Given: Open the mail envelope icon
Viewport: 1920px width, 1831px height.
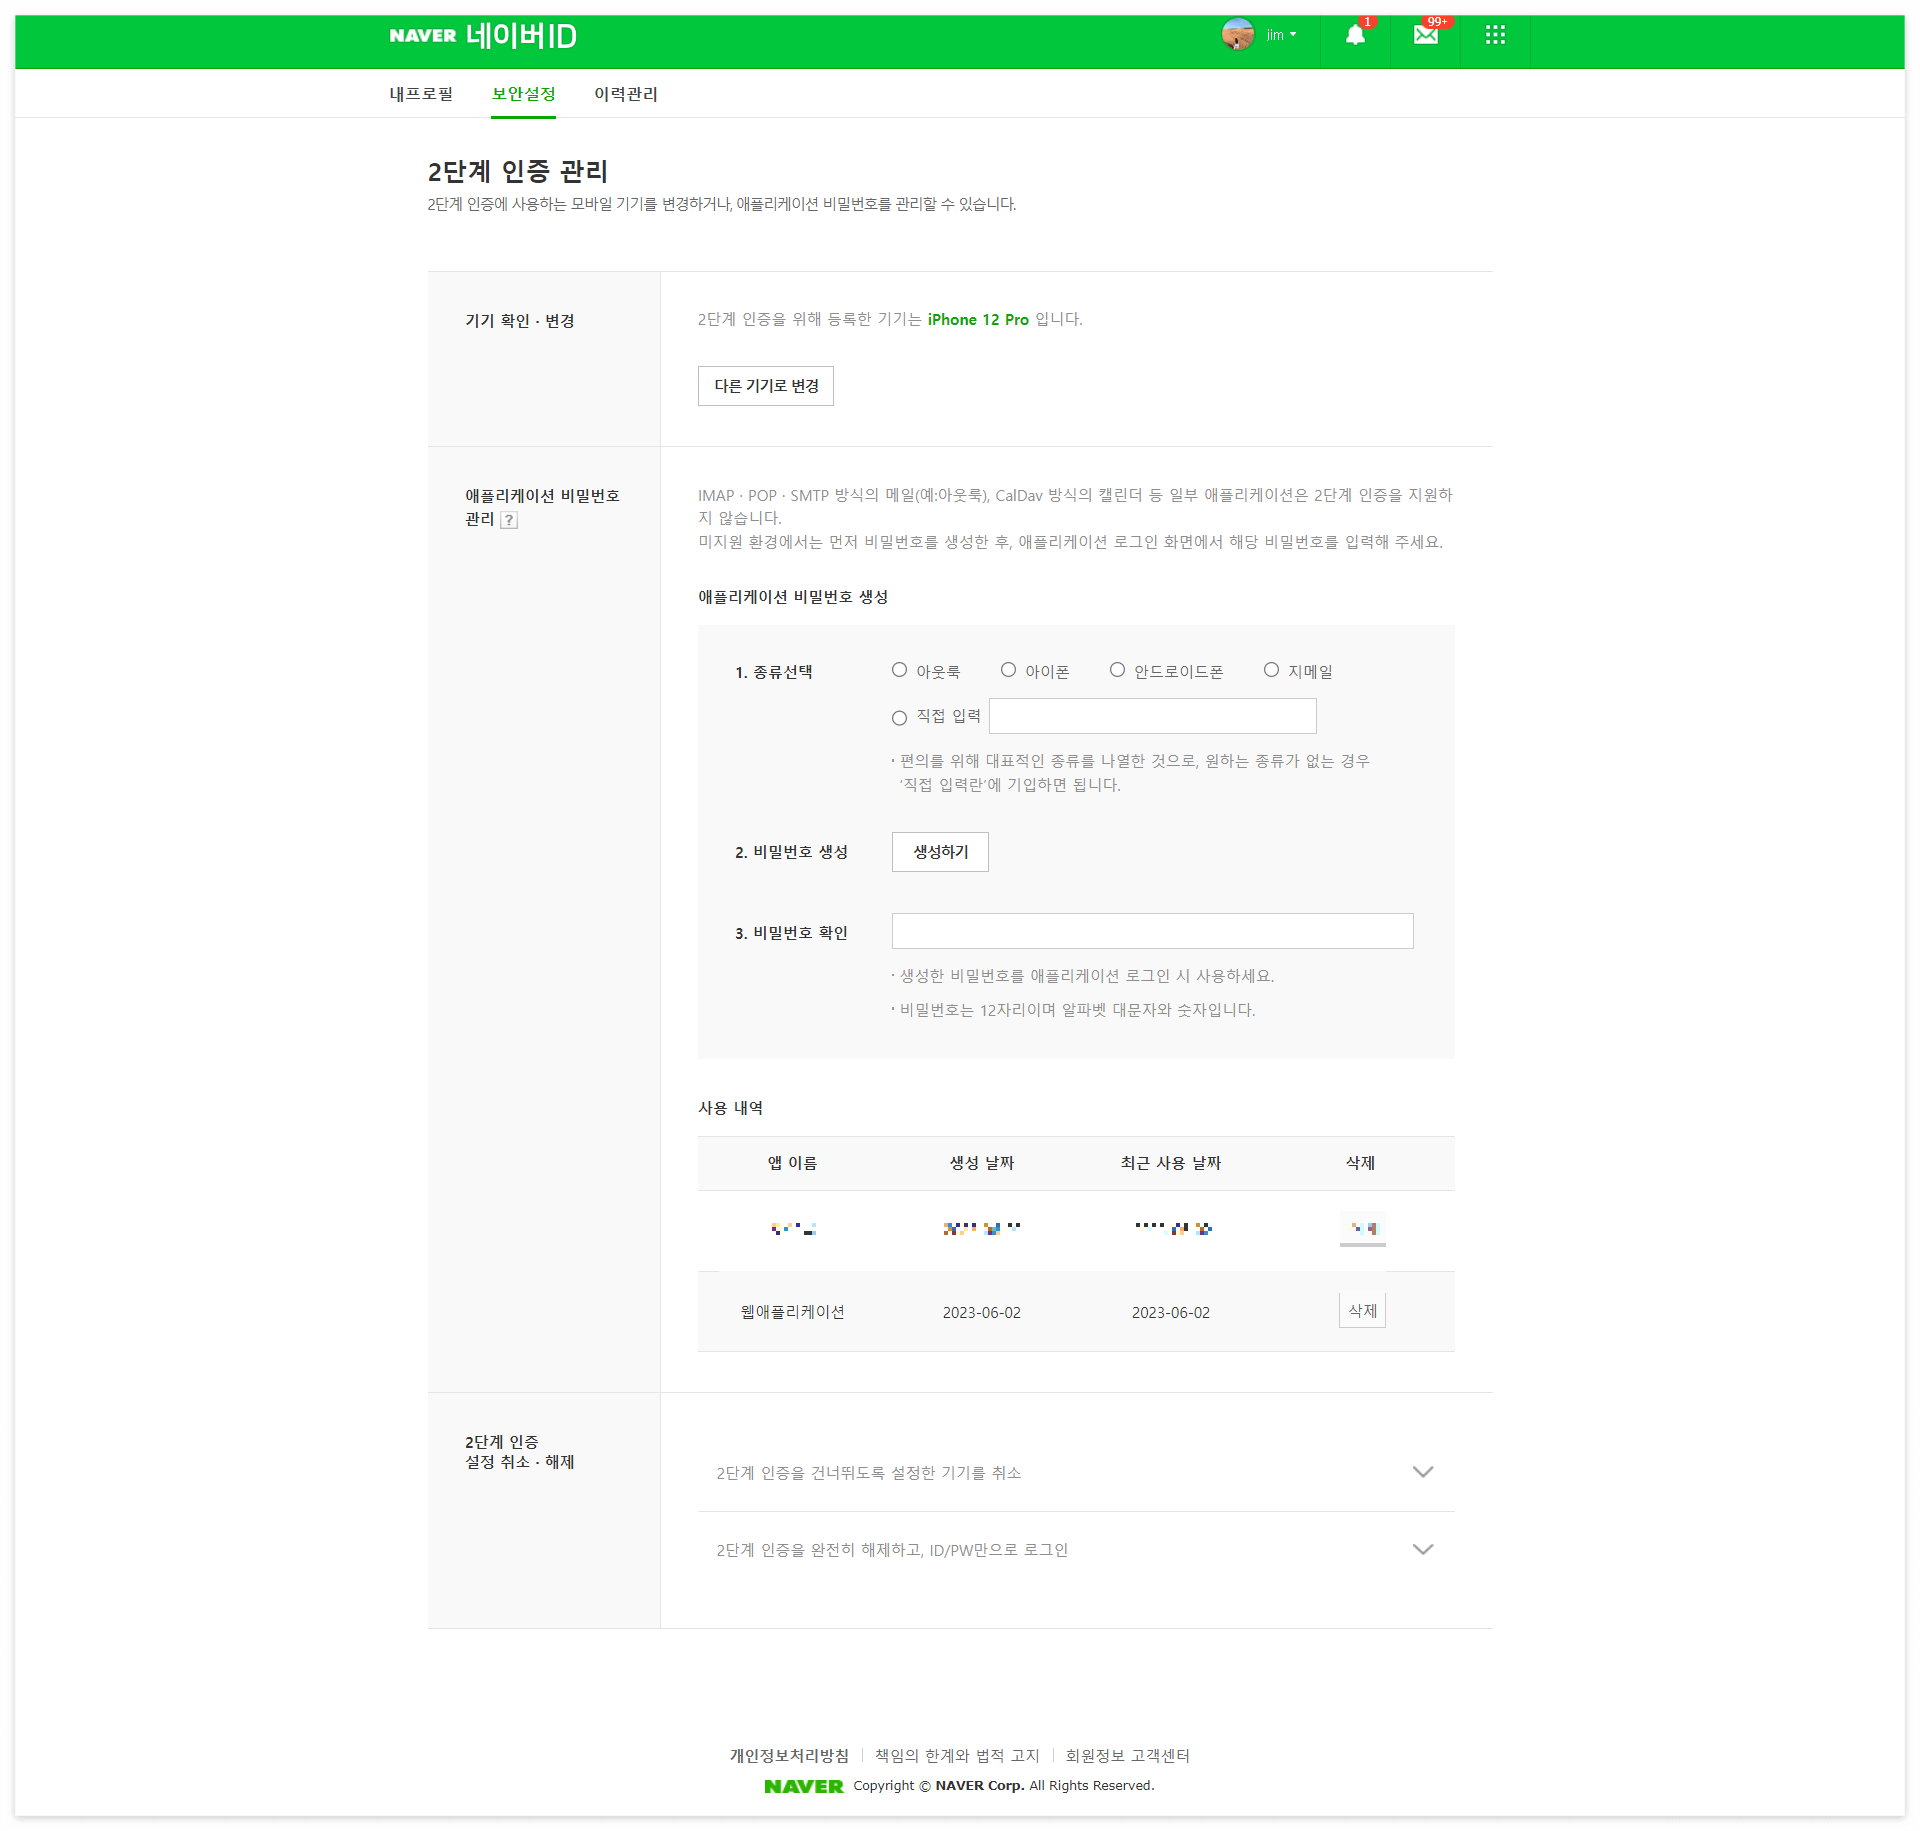Looking at the screenshot, I should pos(1425,36).
